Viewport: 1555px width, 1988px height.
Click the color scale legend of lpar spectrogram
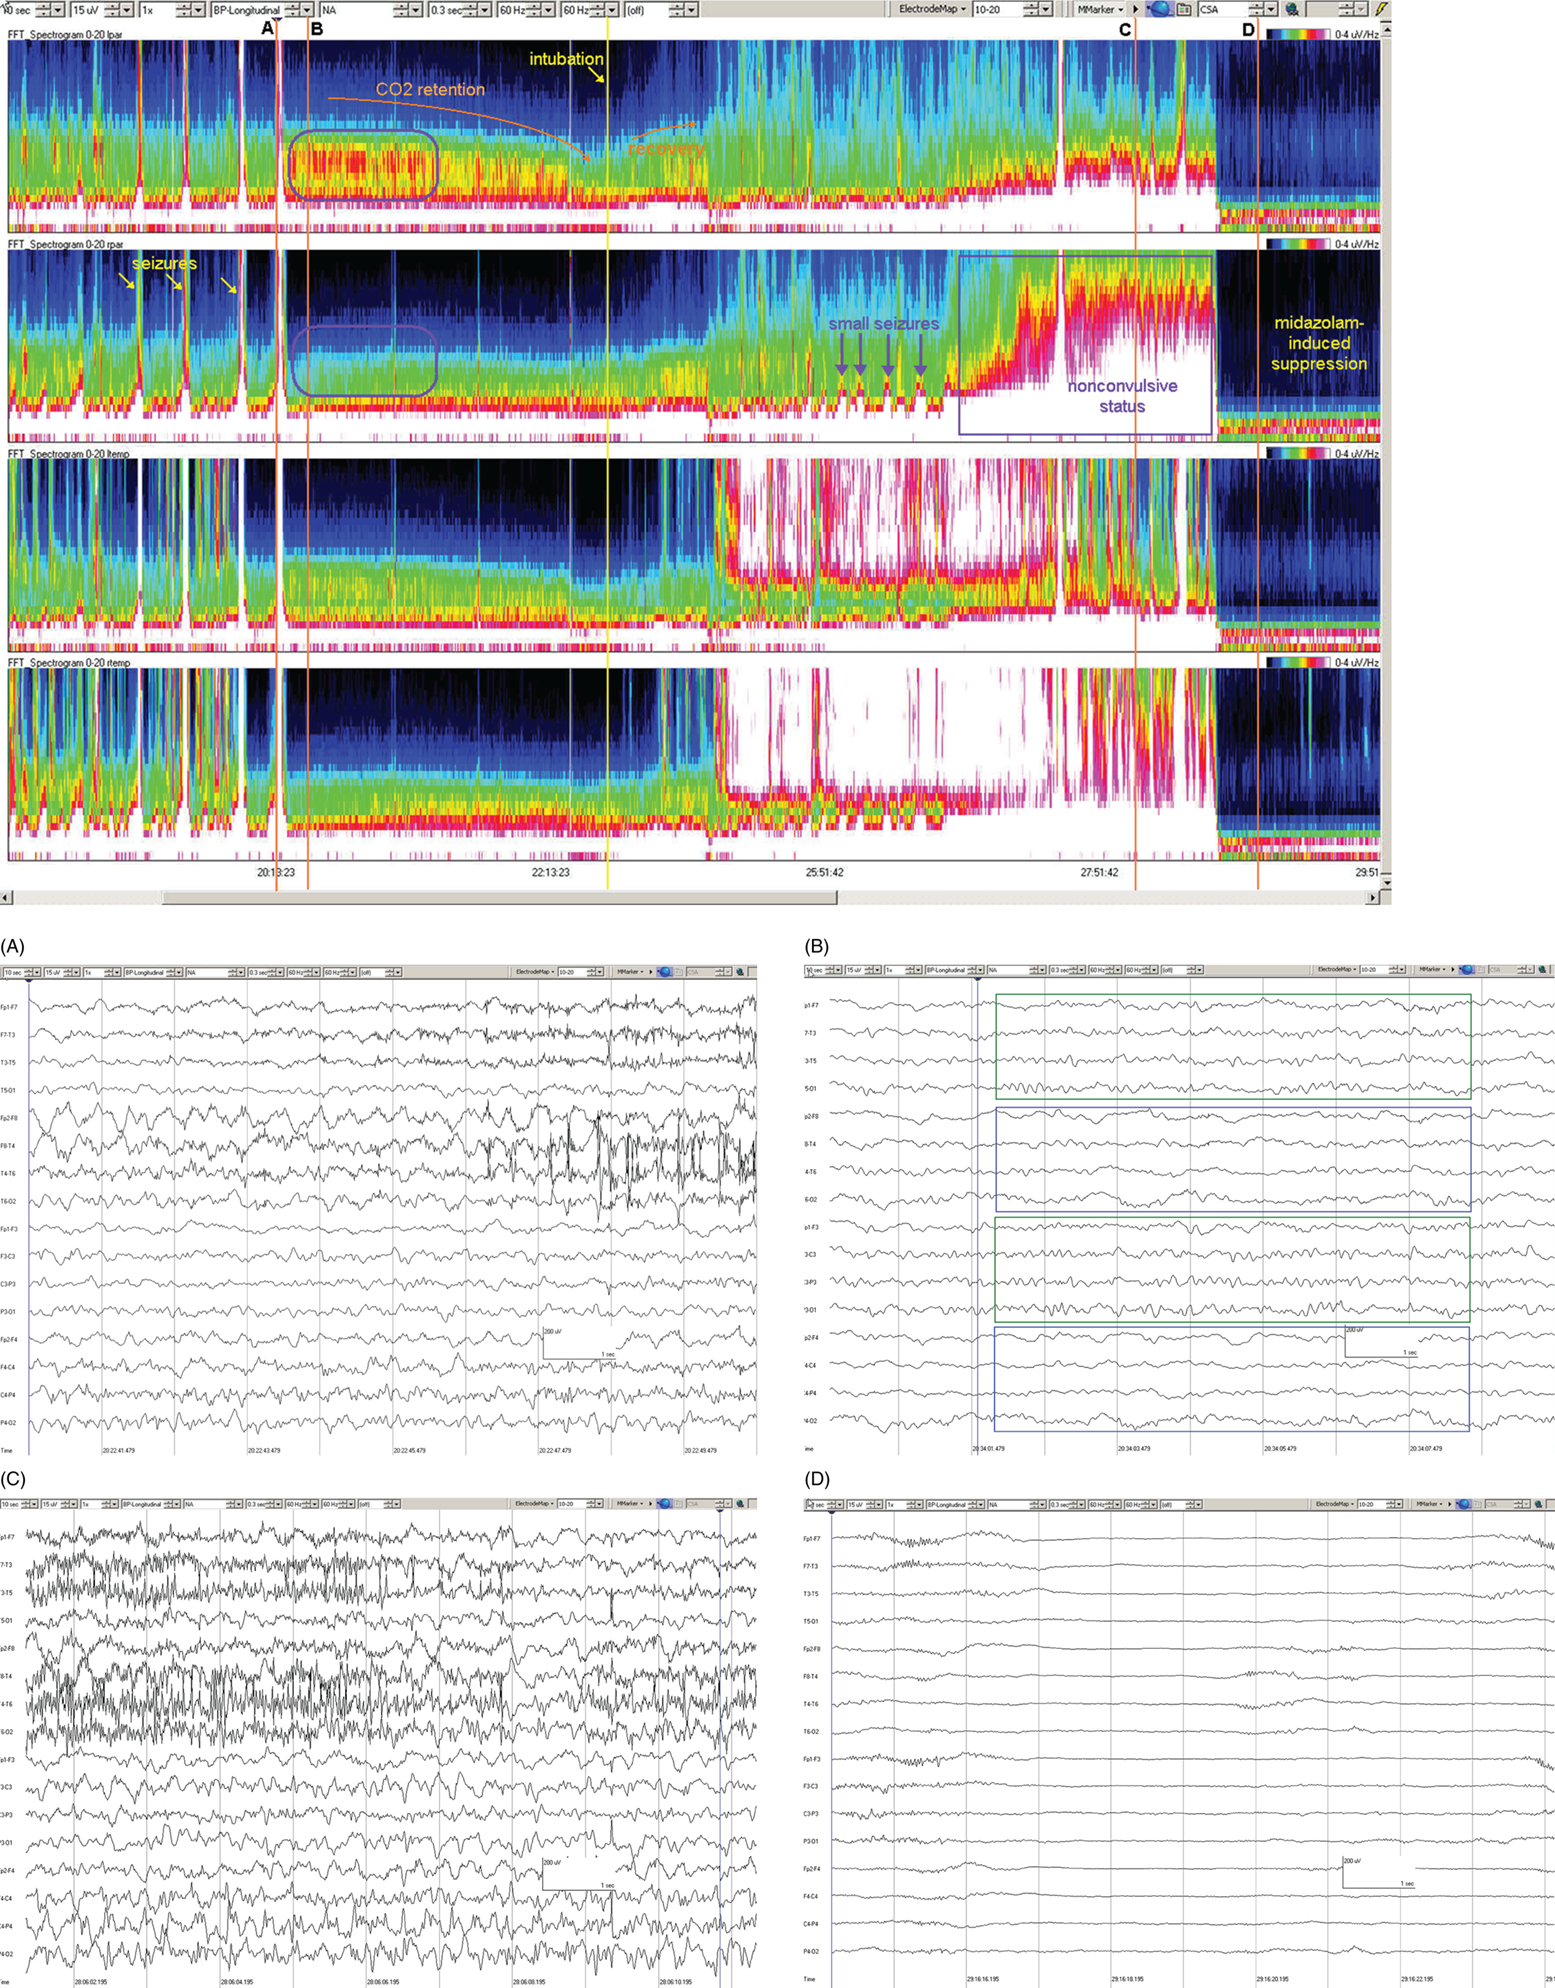tap(1297, 34)
